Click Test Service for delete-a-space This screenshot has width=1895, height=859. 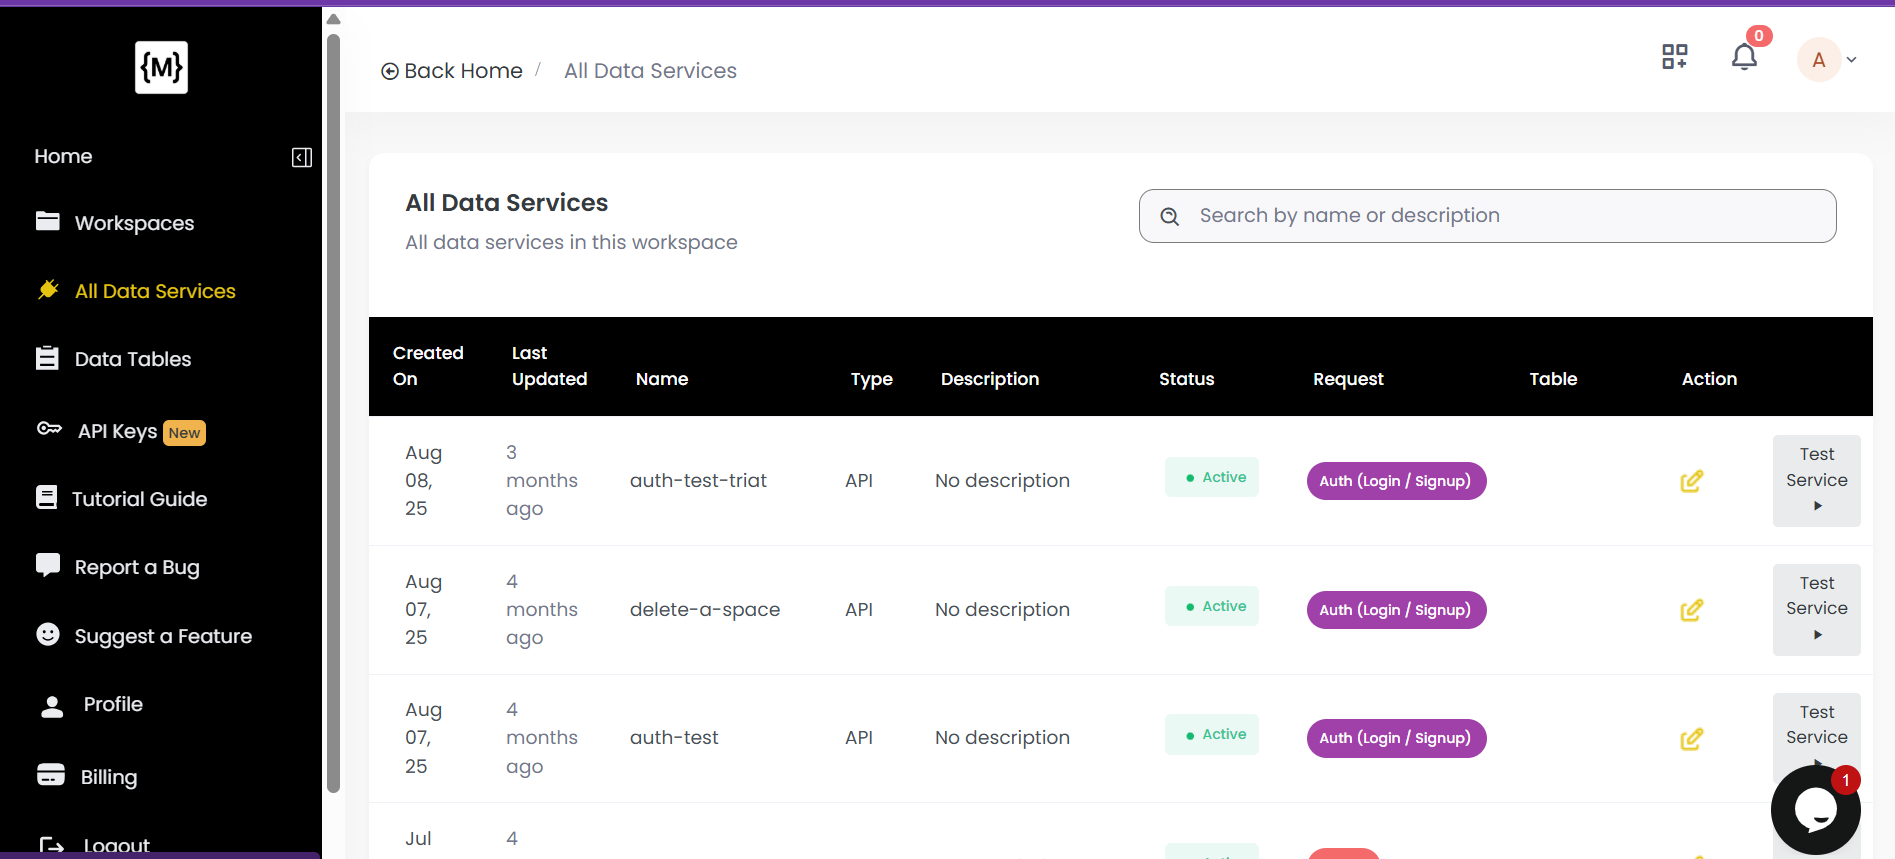pos(1816,610)
